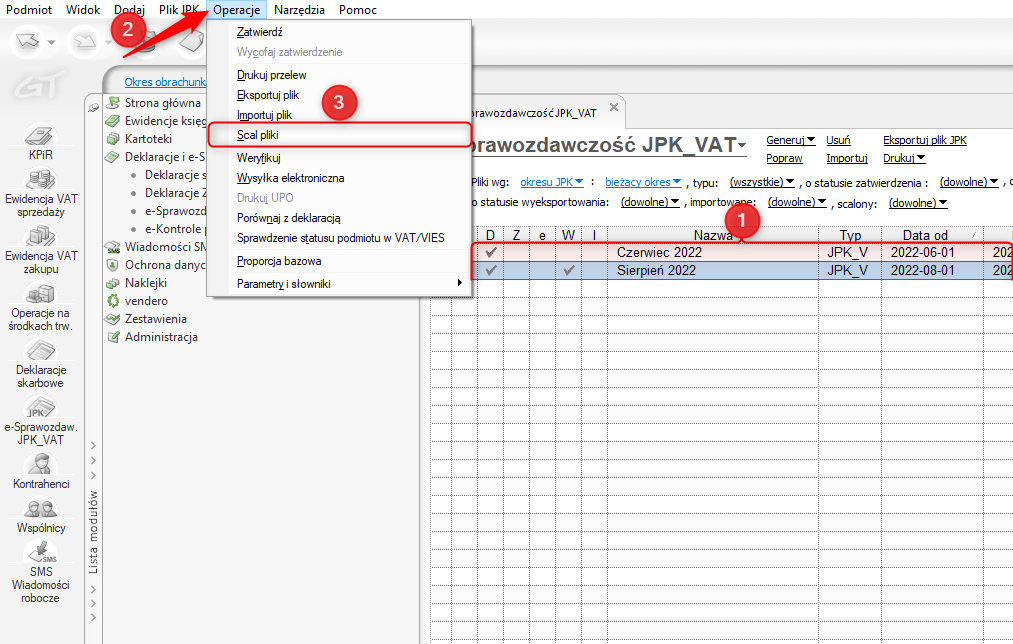Choose Importuj plik menu entry

coord(340,115)
